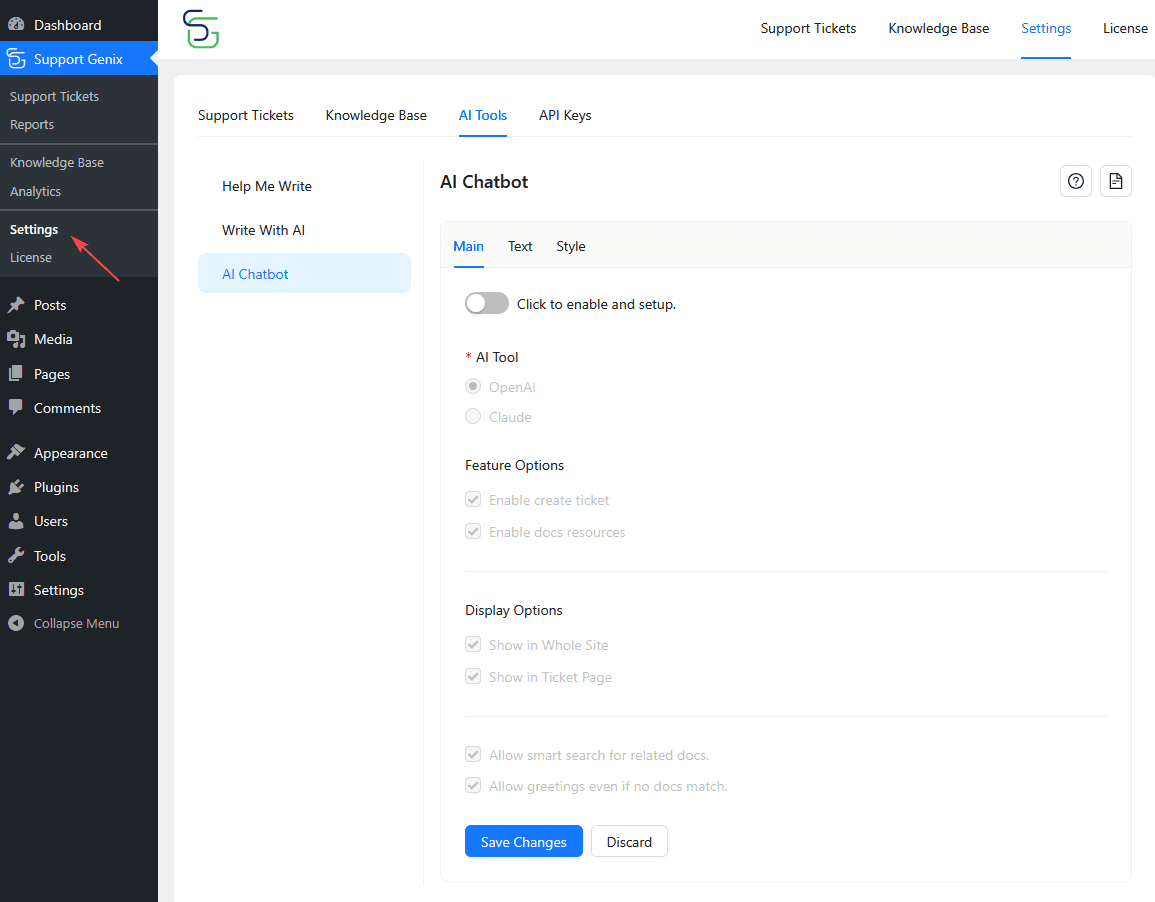Screen dimensions: 1155x902
Task: Open the Comments section icon
Action: pyautogui.click(x=16, y=408)
